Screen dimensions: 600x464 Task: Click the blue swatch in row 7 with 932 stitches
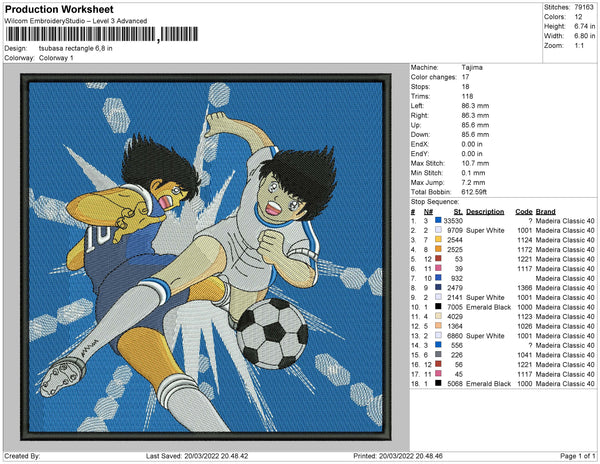(x=438, y=278)
